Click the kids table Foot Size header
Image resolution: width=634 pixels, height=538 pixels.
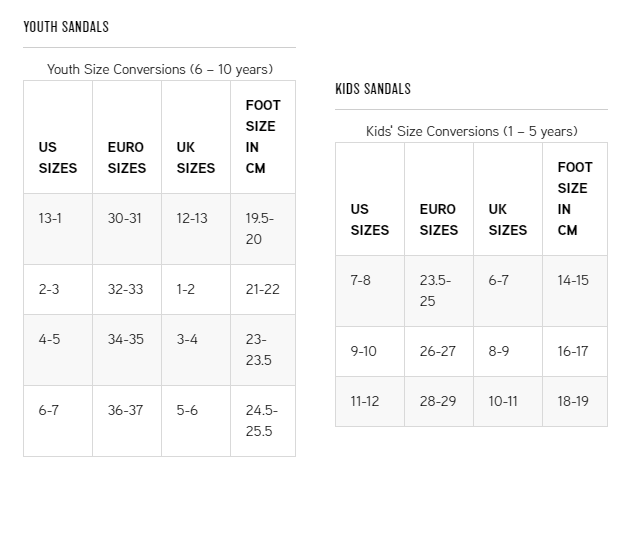575,199
